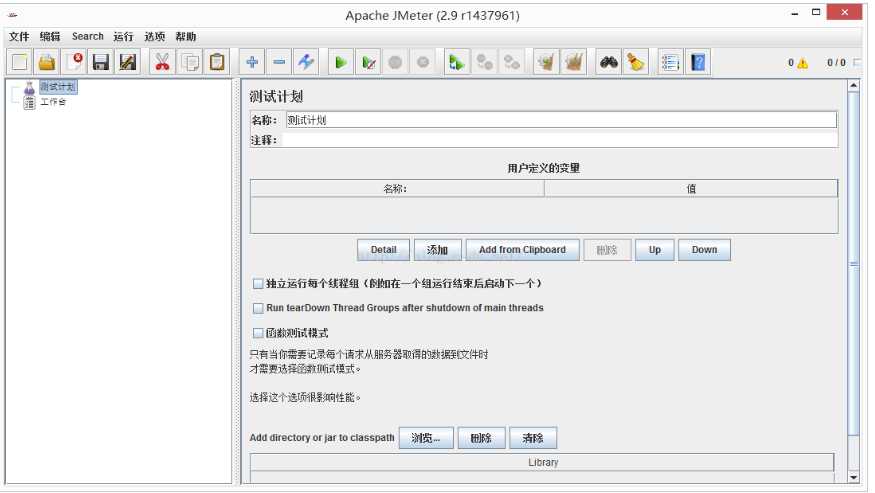This screenshot has width=875, height=493.
Task: Paste element using the clipboard icon
Action: (x=217, y=62)
